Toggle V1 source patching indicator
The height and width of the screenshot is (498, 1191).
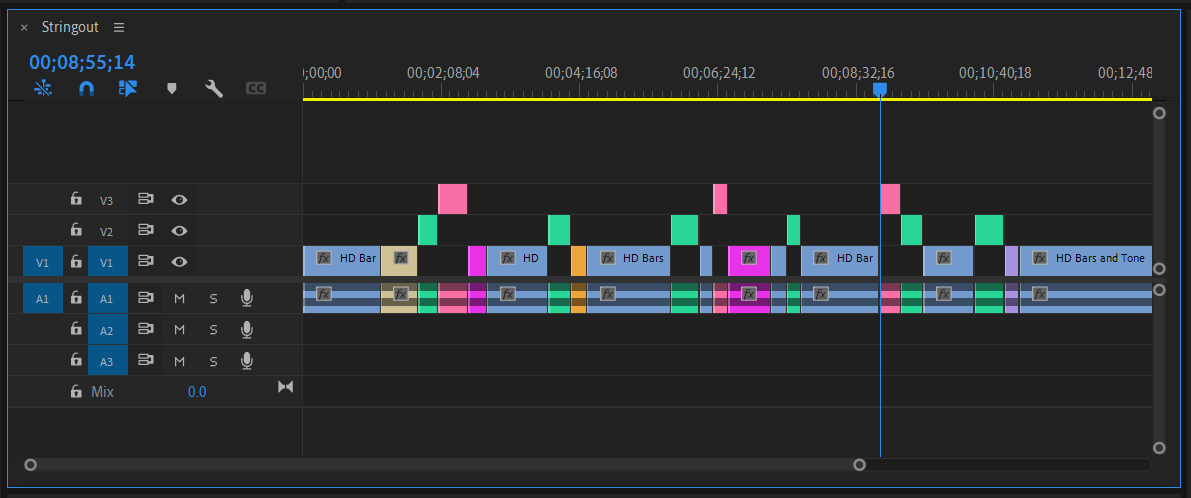tap(43, 262)
